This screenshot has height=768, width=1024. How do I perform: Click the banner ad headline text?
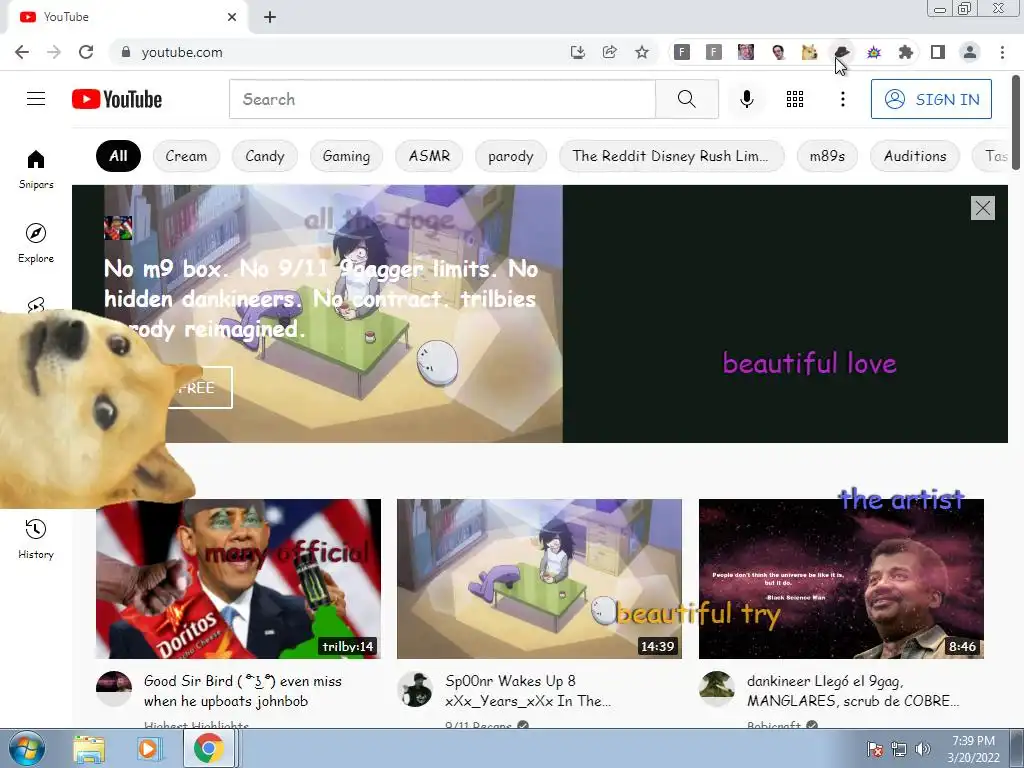[x=321, y=299]
